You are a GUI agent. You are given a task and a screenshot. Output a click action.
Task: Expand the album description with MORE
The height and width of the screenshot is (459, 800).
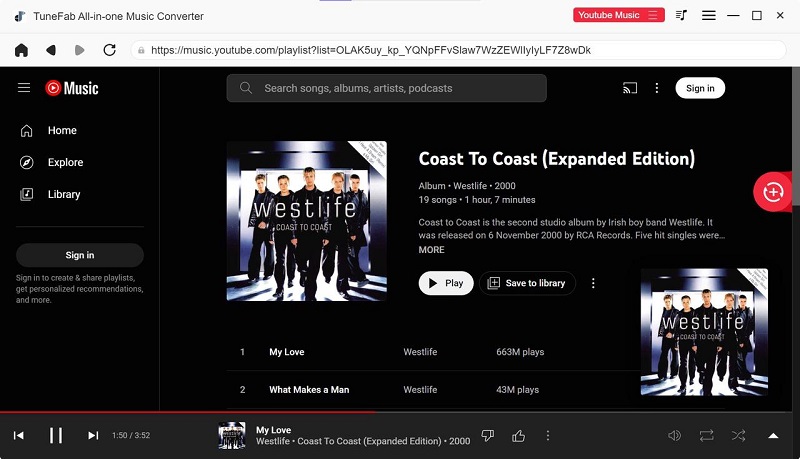tap(432, 250)
